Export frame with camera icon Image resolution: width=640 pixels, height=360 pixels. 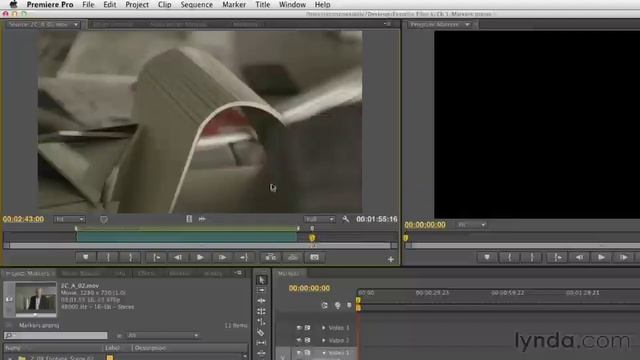click(x=315, y=258)
